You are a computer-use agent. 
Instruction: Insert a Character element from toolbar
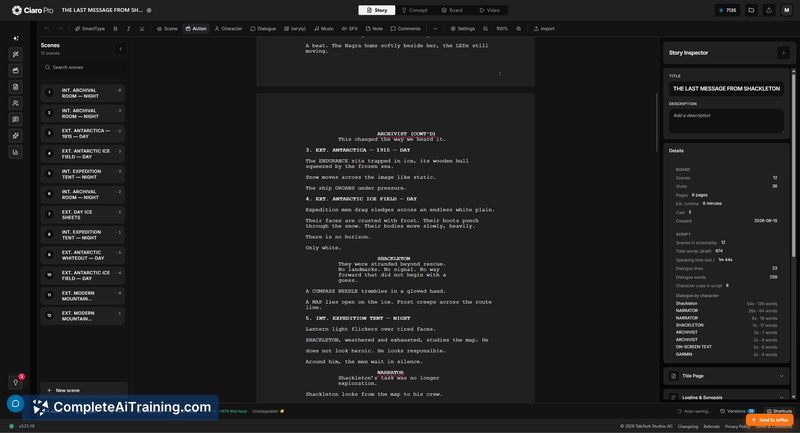coord(228,29)
